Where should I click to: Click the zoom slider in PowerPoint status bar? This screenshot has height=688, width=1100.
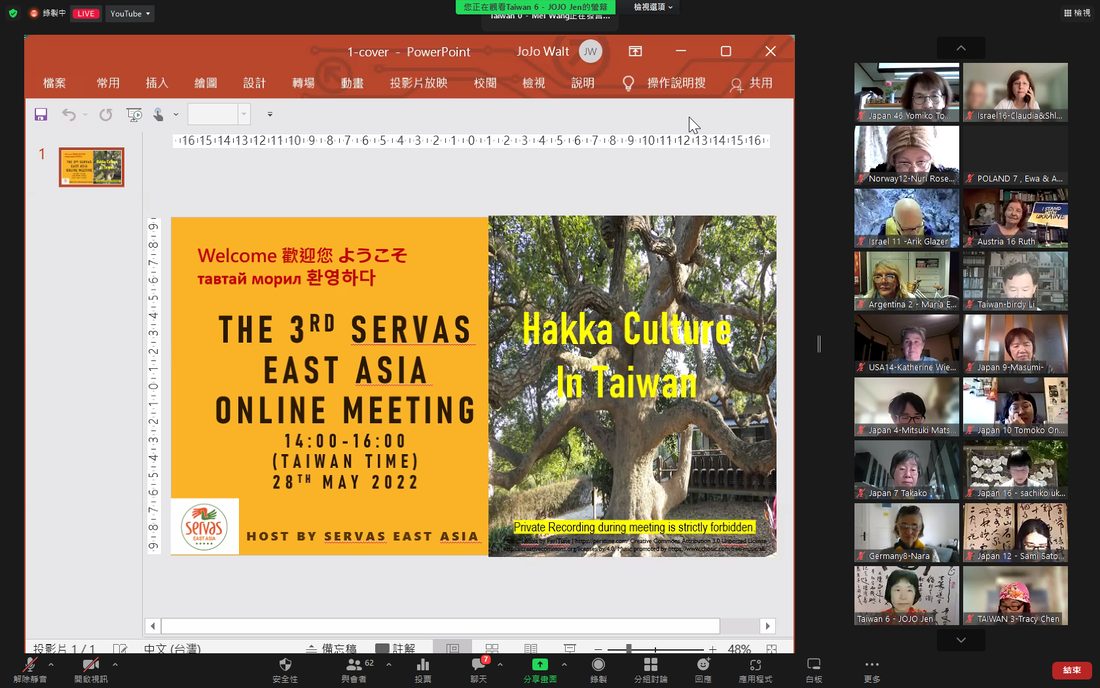coord(655,649)
